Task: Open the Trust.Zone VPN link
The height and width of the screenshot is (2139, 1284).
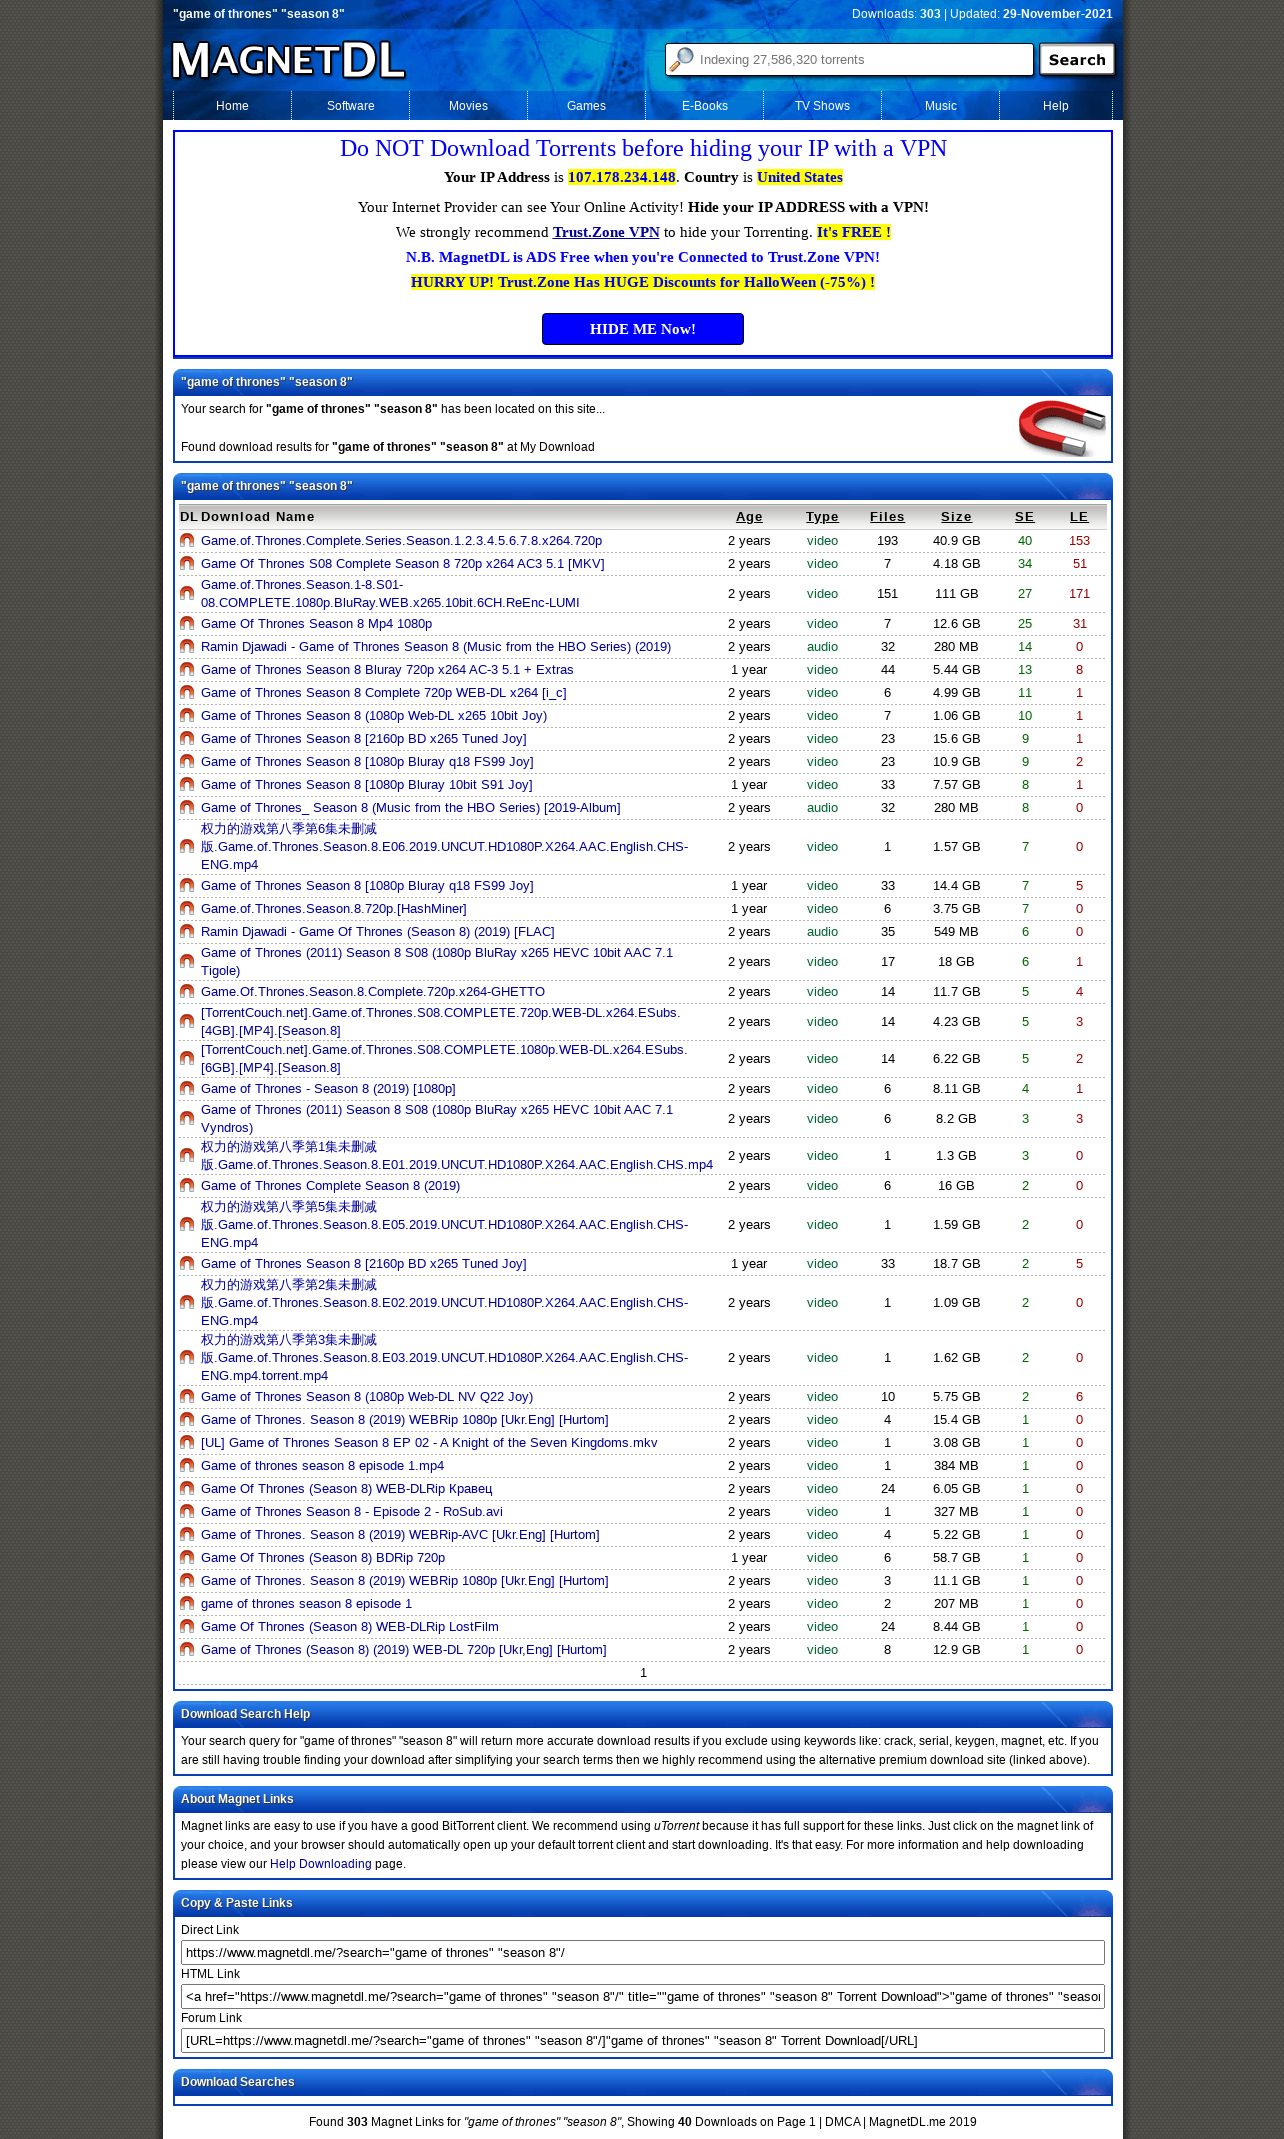Action: (606, 232)
